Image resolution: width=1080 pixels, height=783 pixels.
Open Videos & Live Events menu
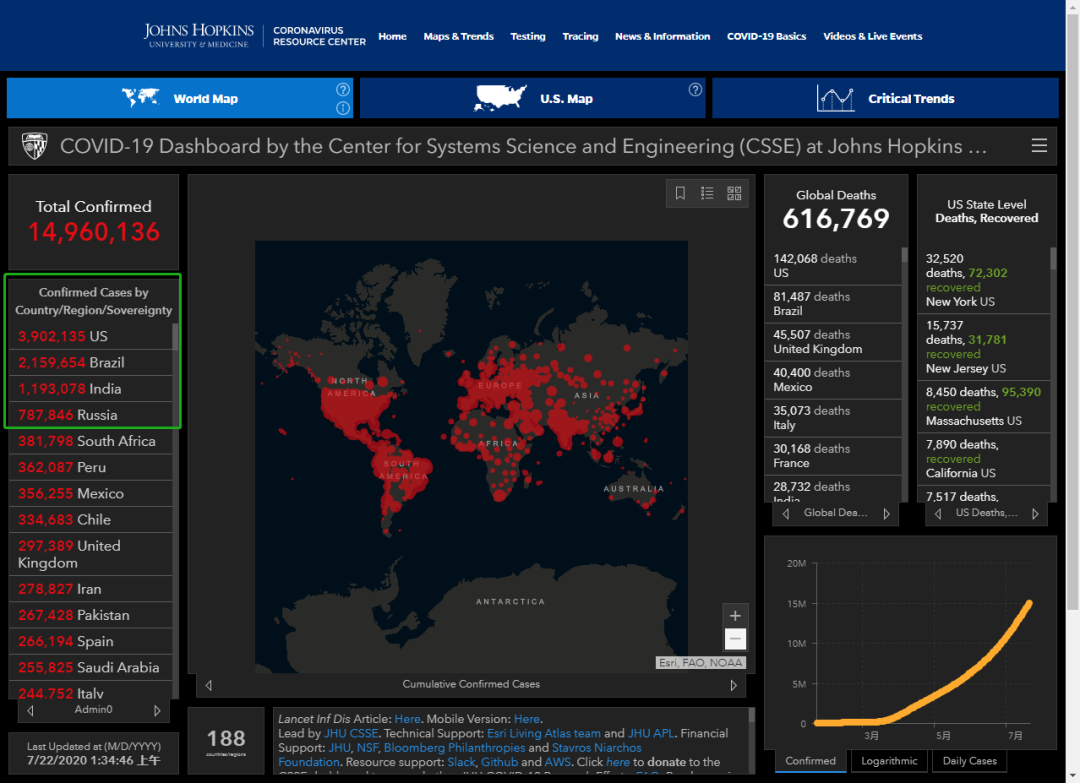pos(873,36)
